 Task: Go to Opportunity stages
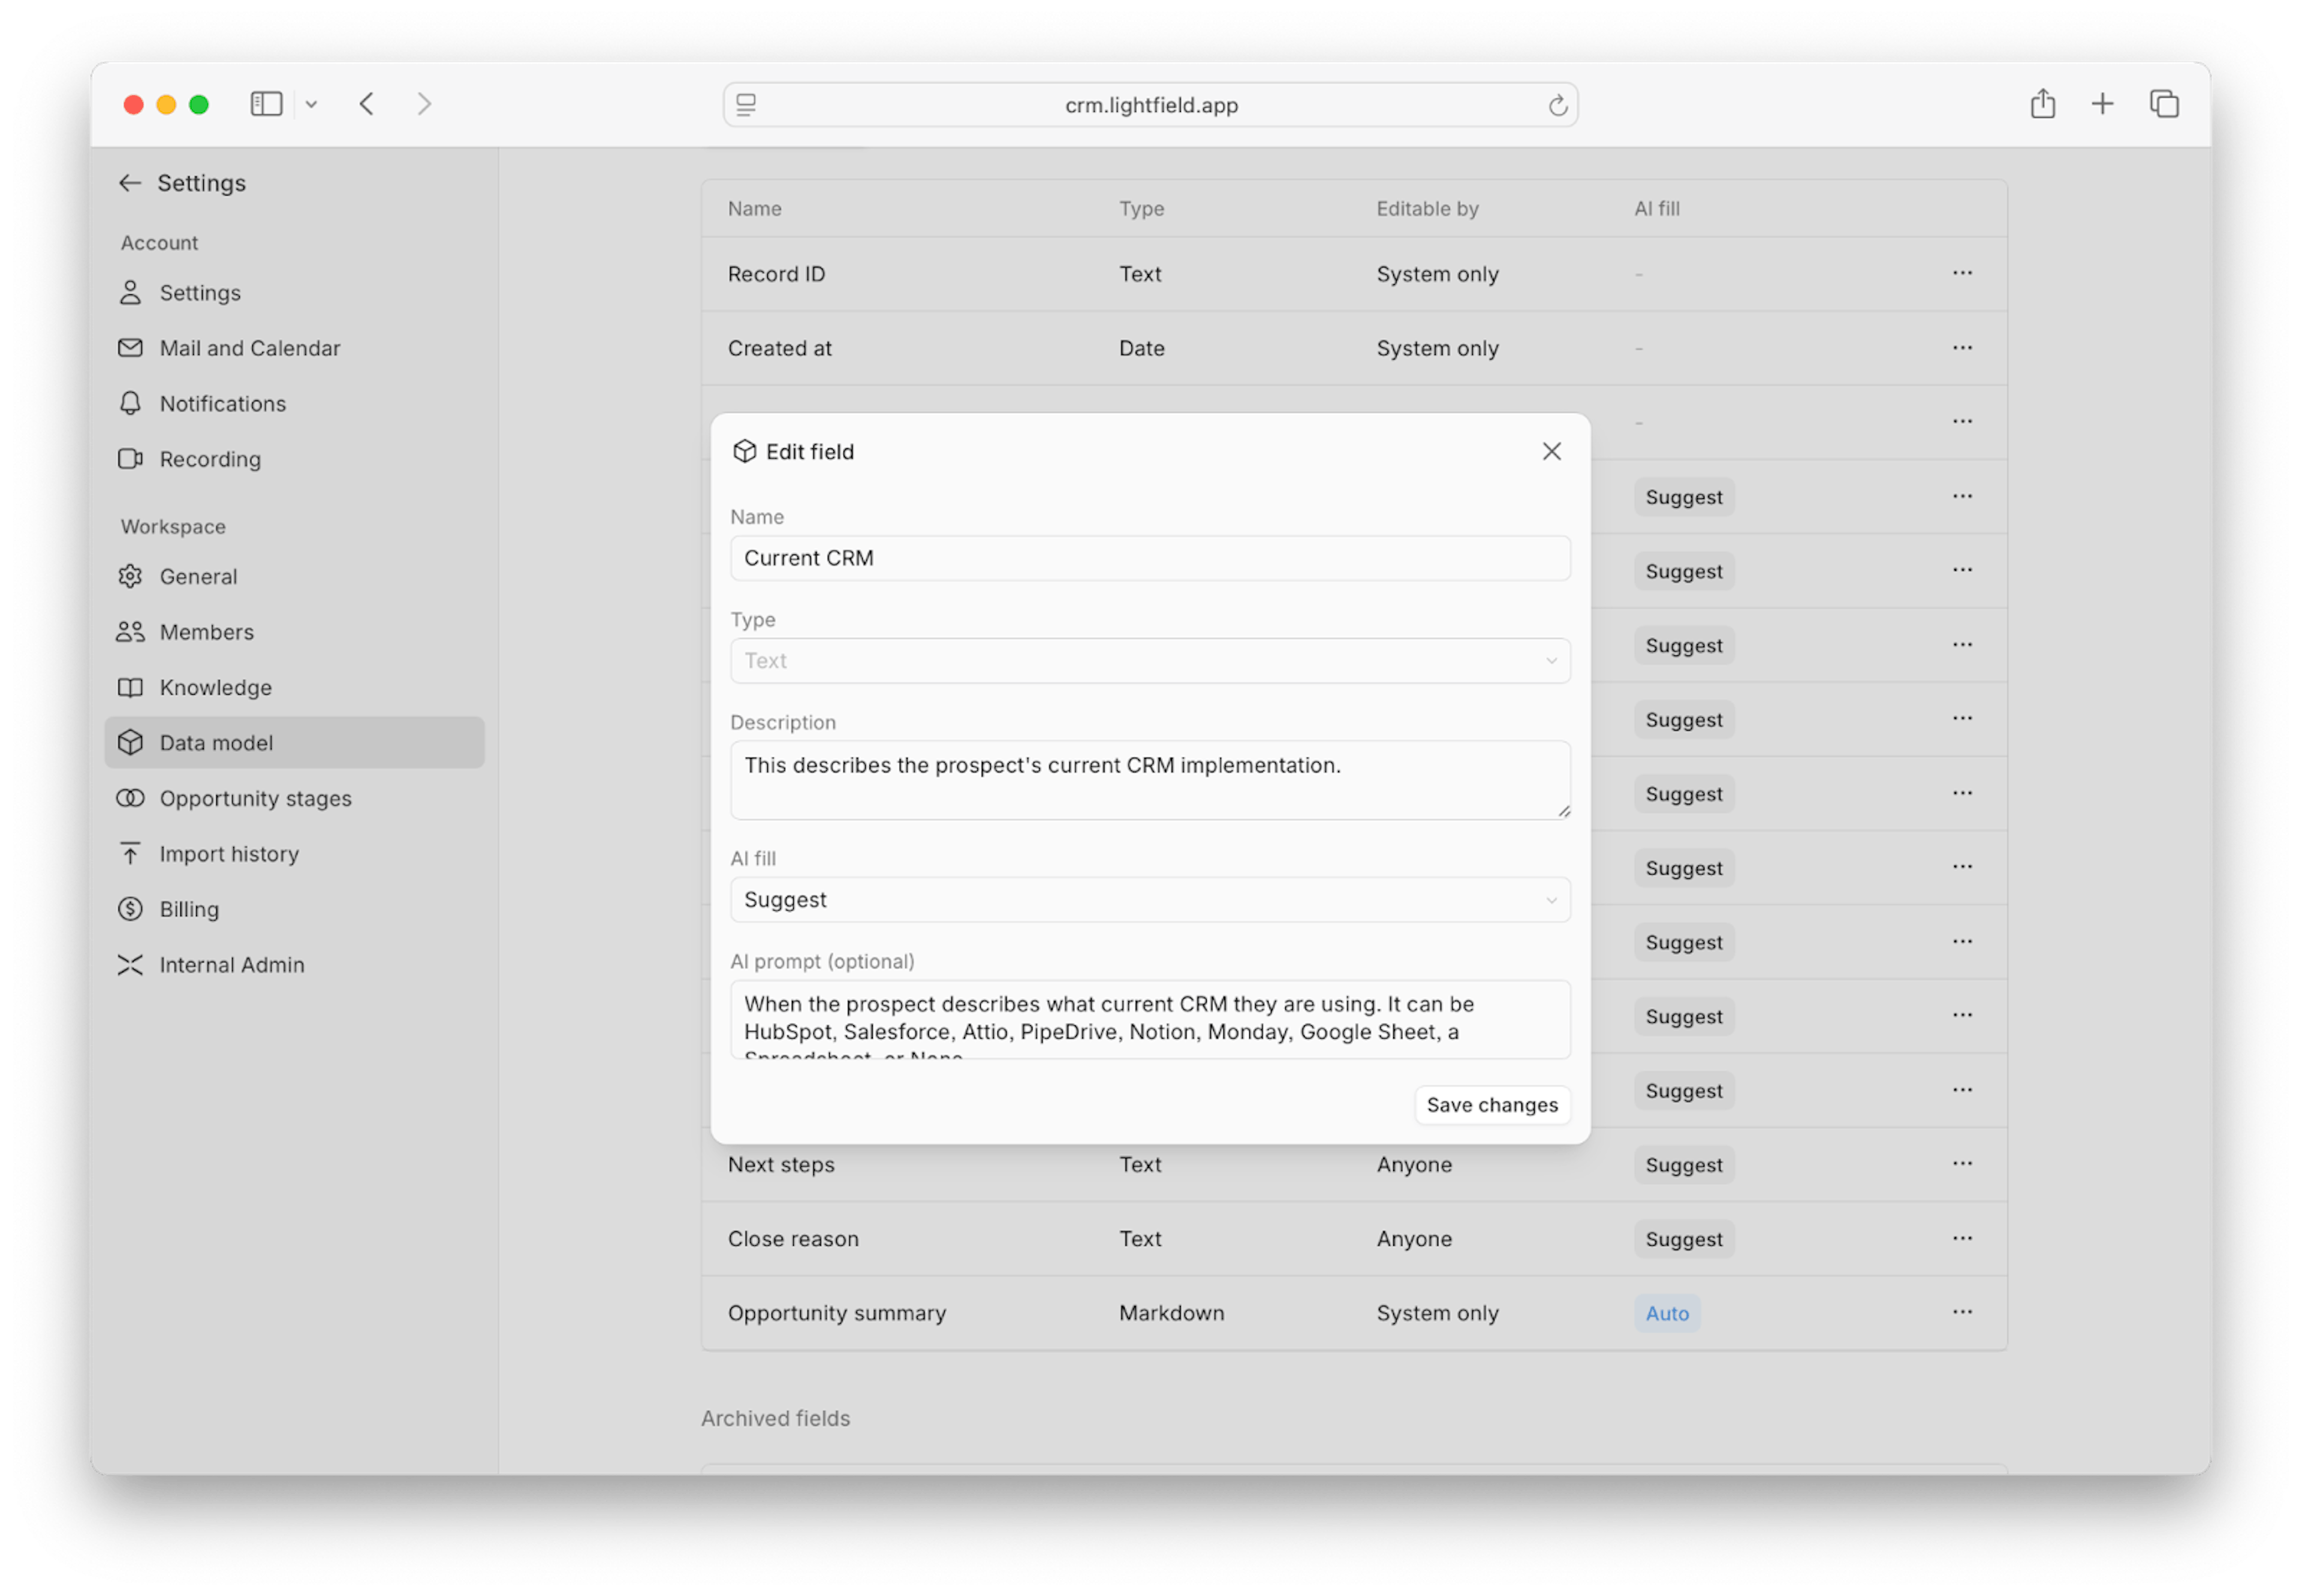[255, 798]
